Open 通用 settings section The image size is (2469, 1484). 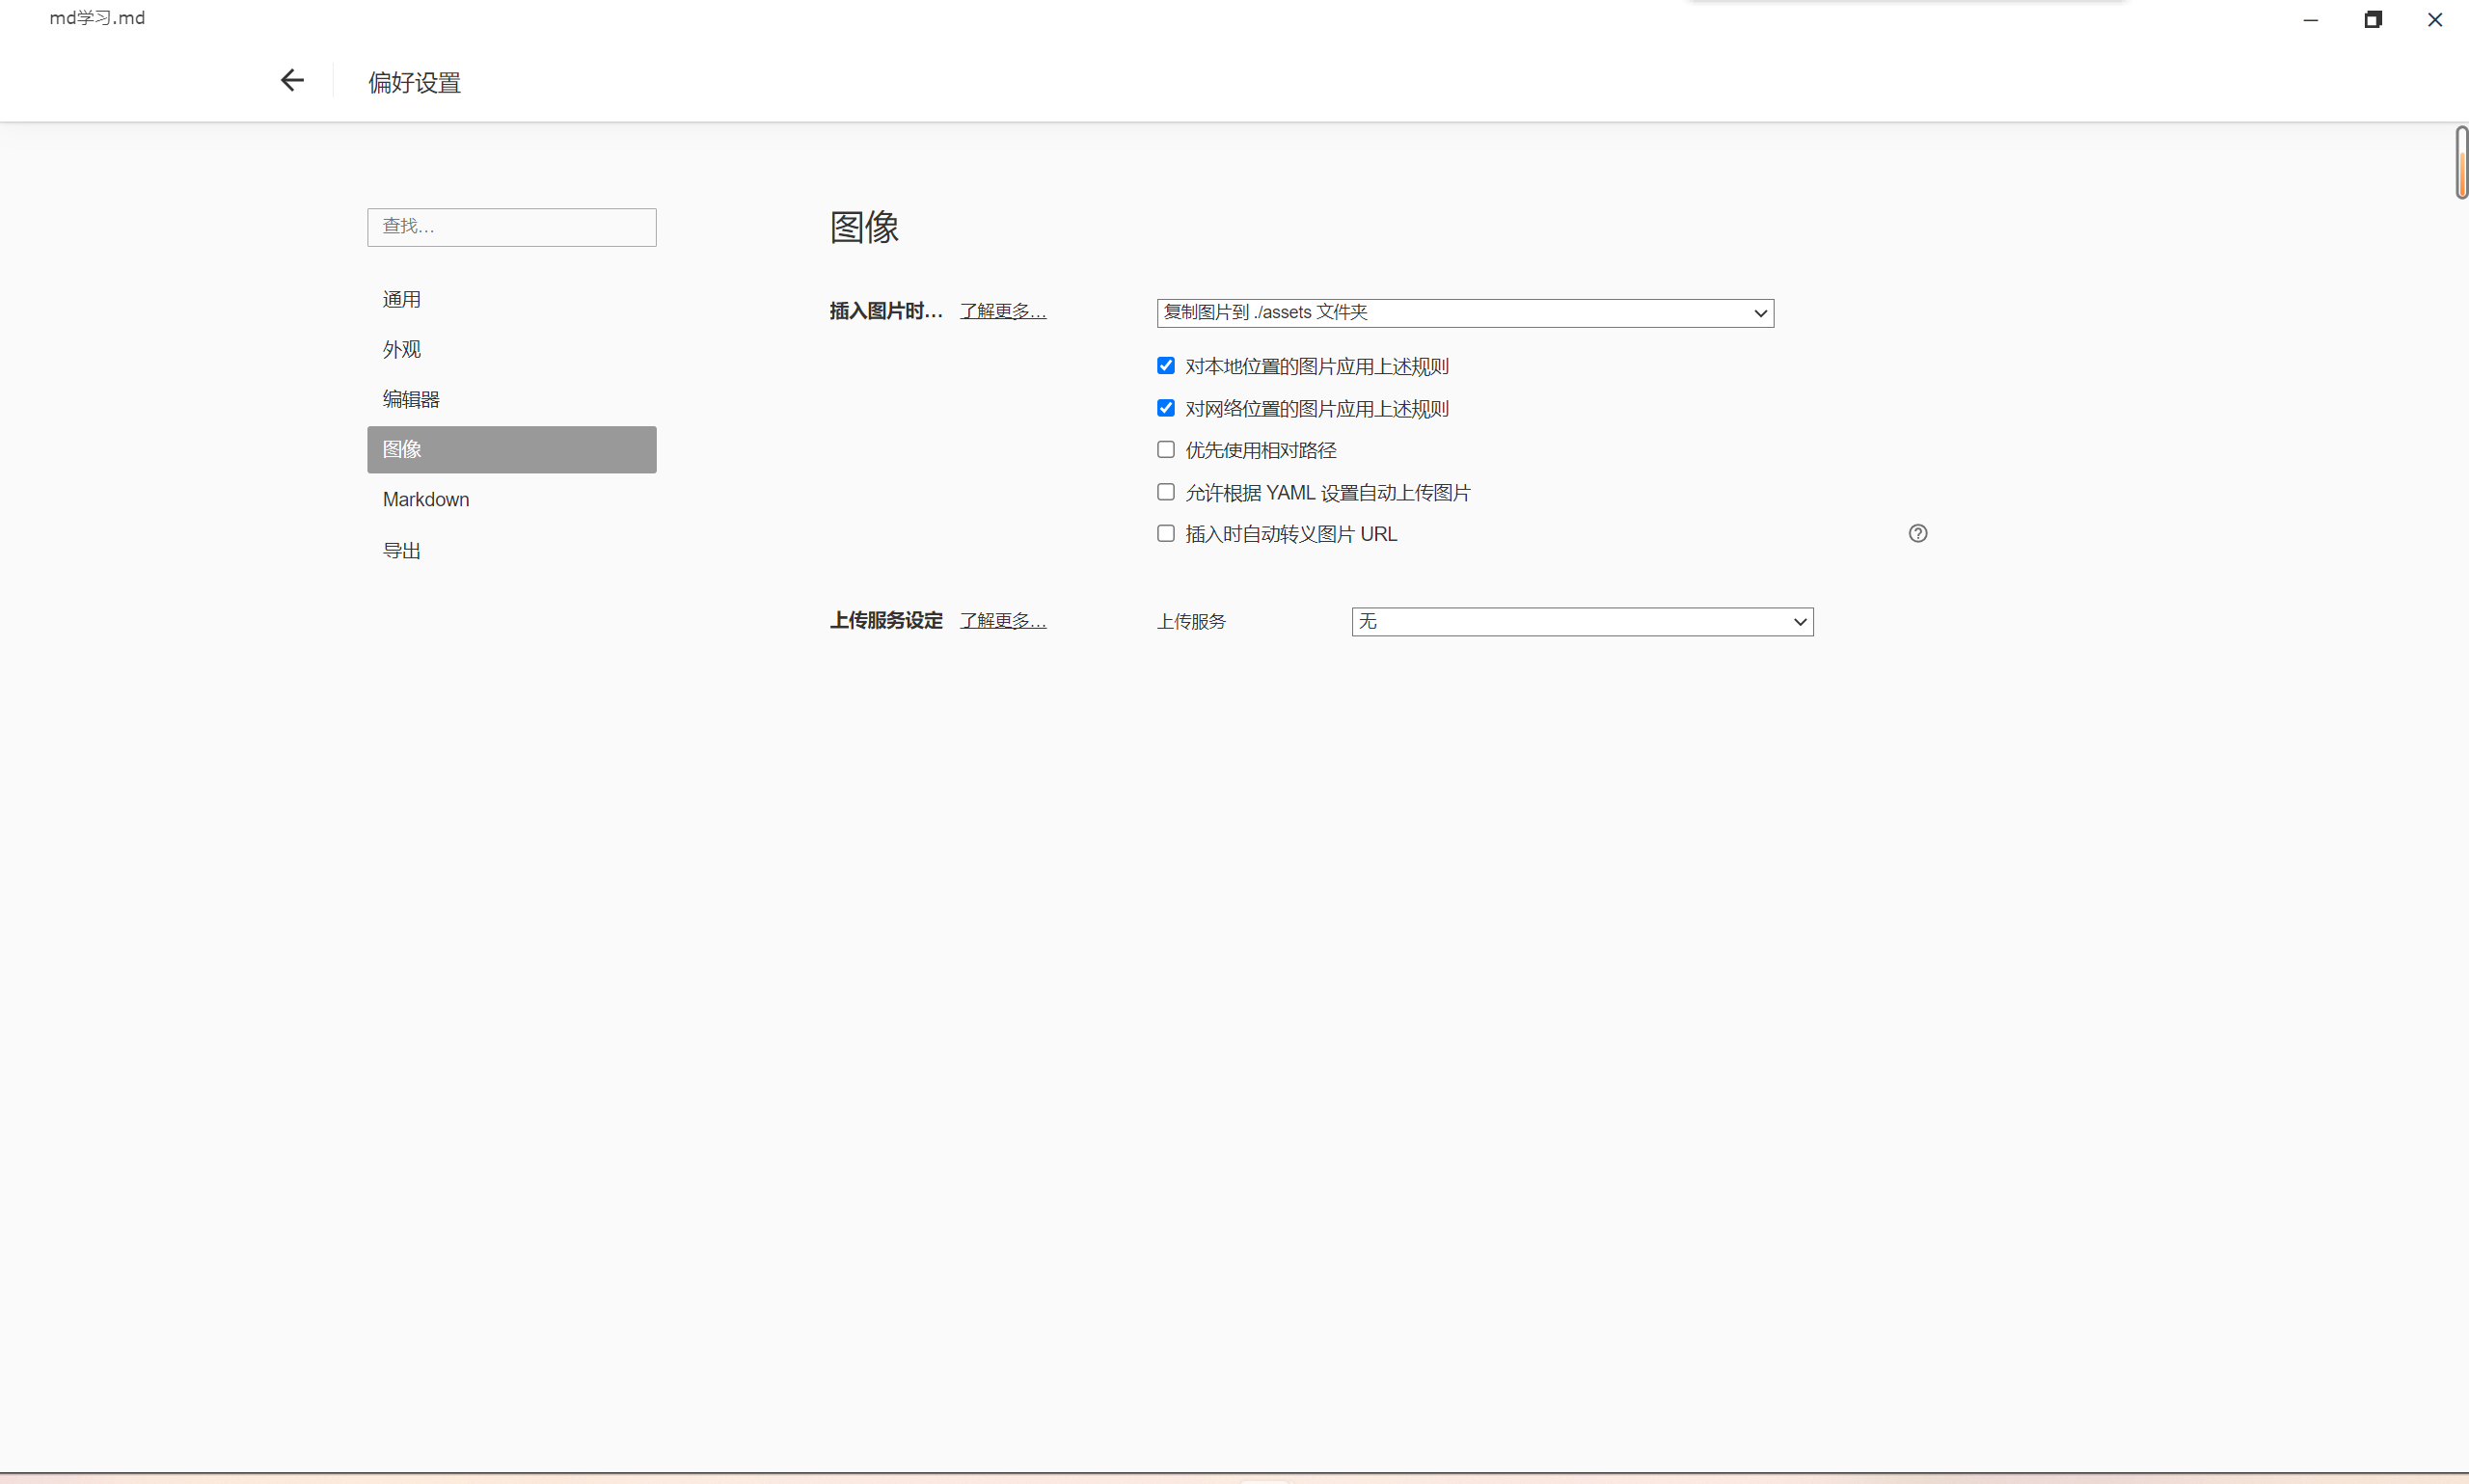(x=402, y=300)
